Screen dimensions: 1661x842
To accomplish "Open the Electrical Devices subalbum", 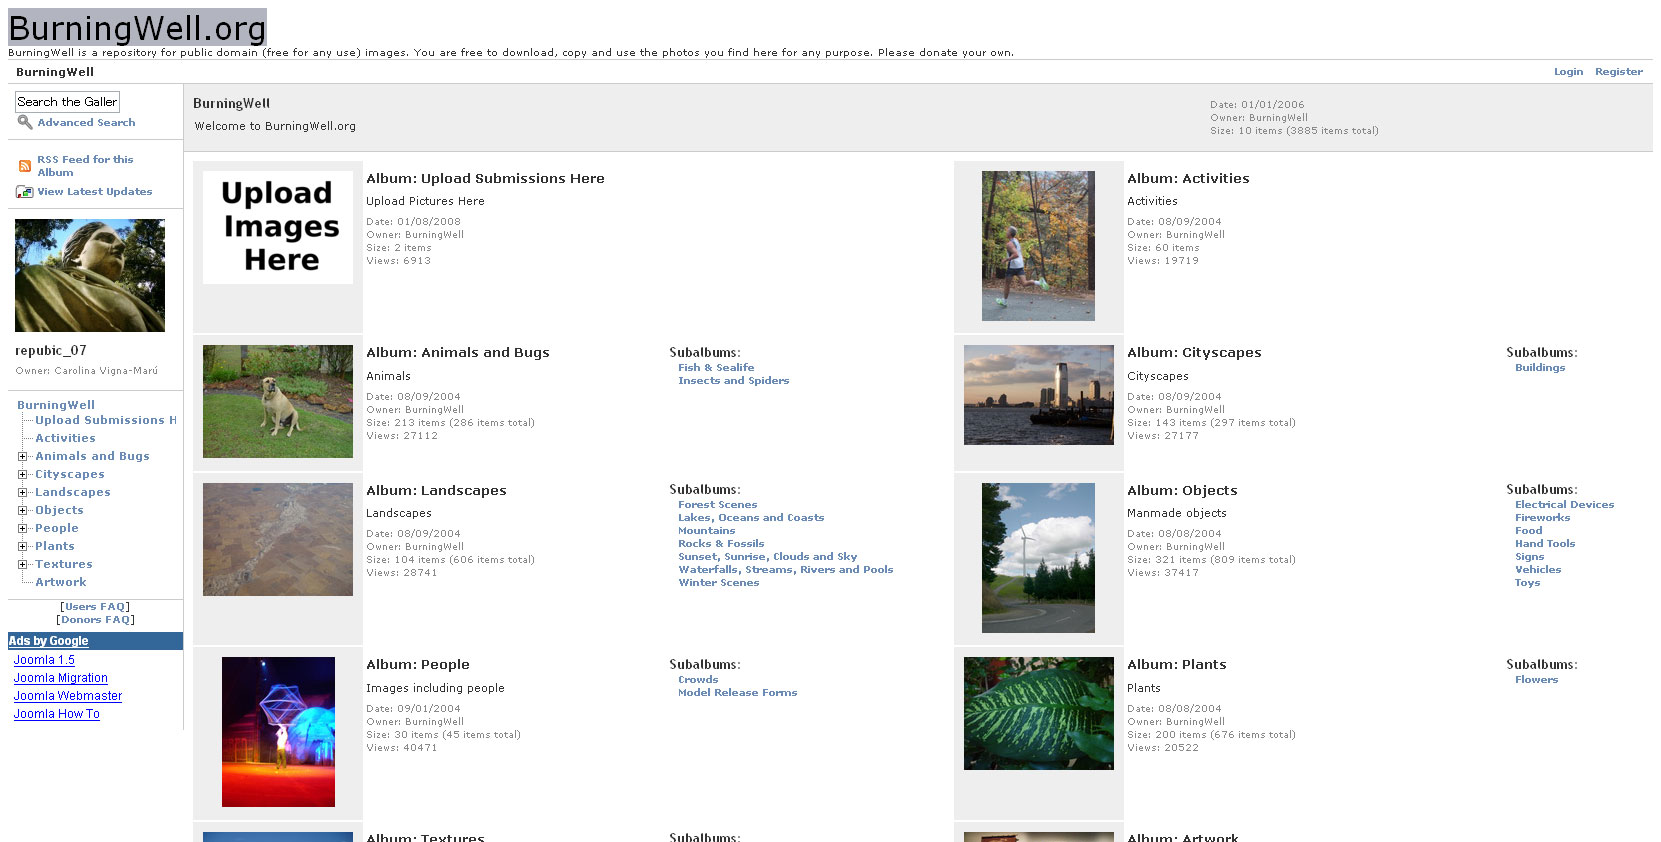I will click(x=1563, y=505).
